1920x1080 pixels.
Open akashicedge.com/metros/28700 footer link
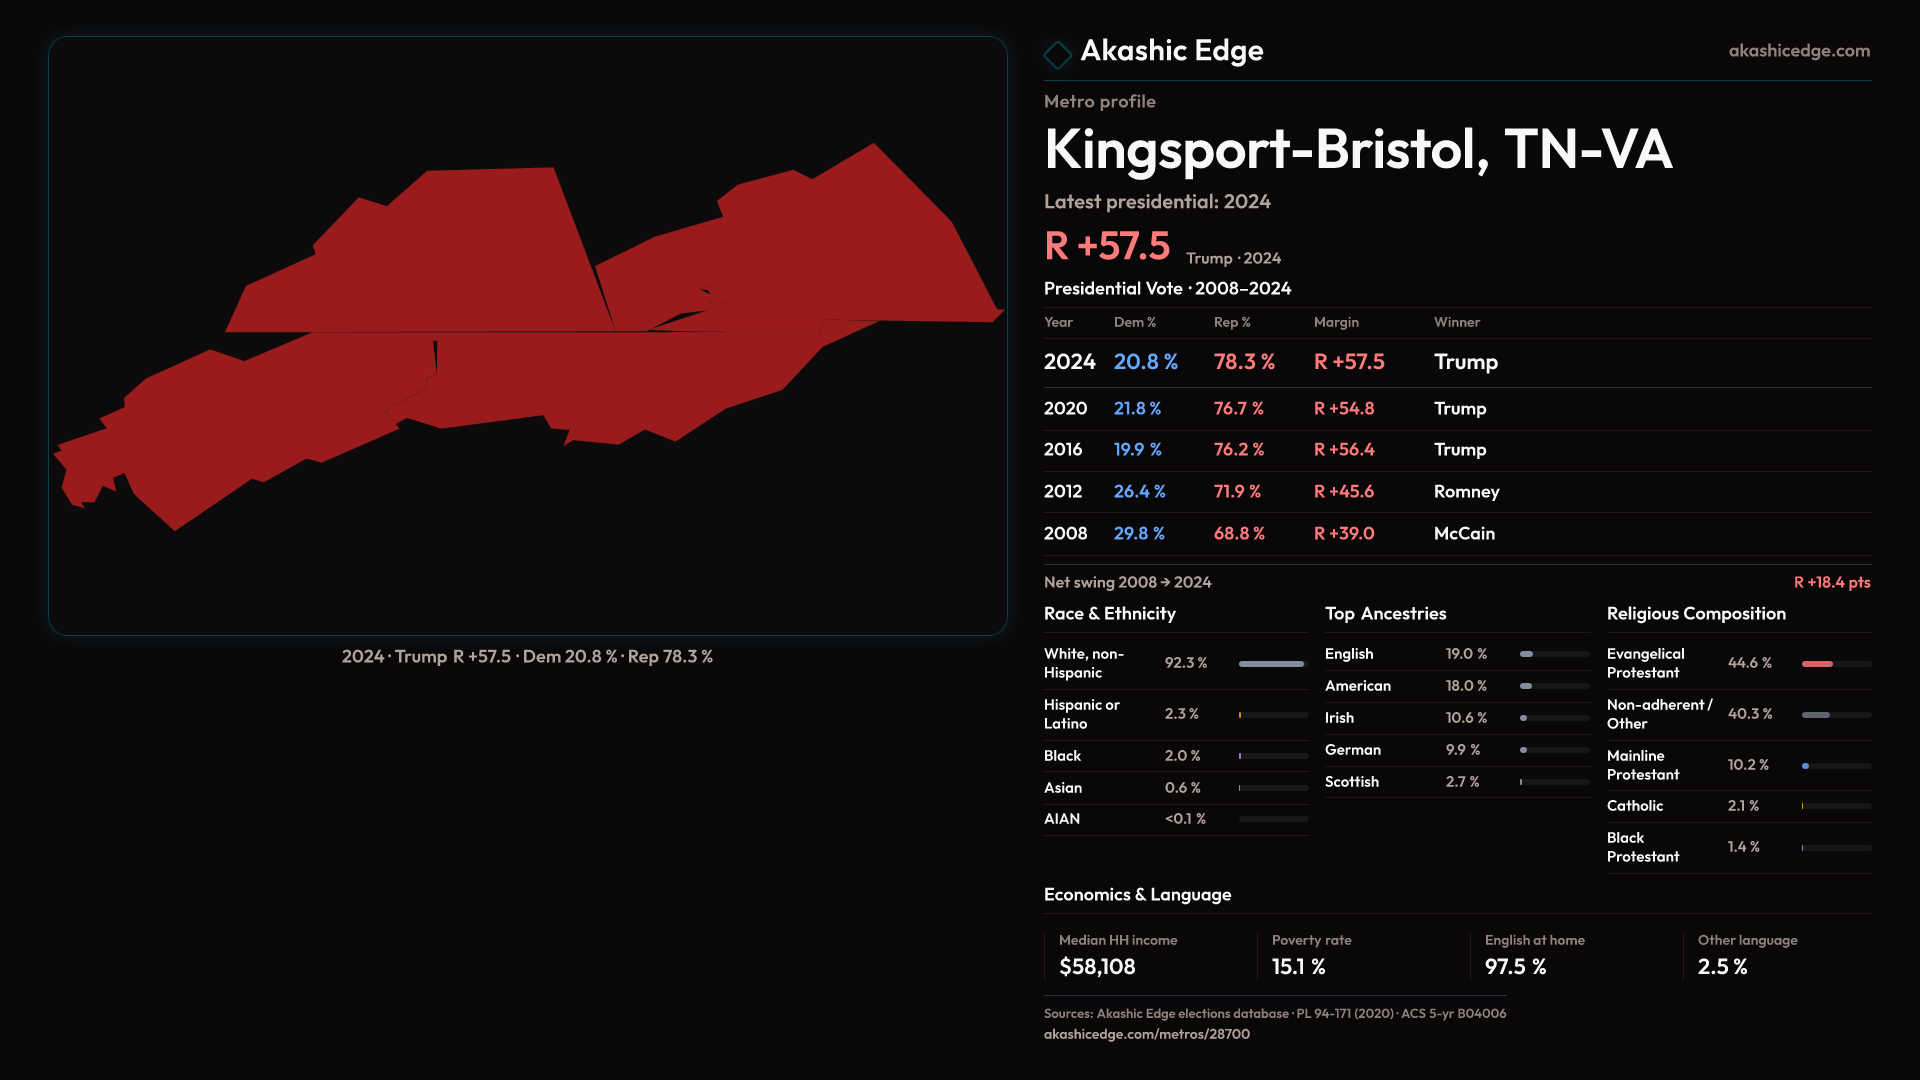[x=1146, y=1034]
